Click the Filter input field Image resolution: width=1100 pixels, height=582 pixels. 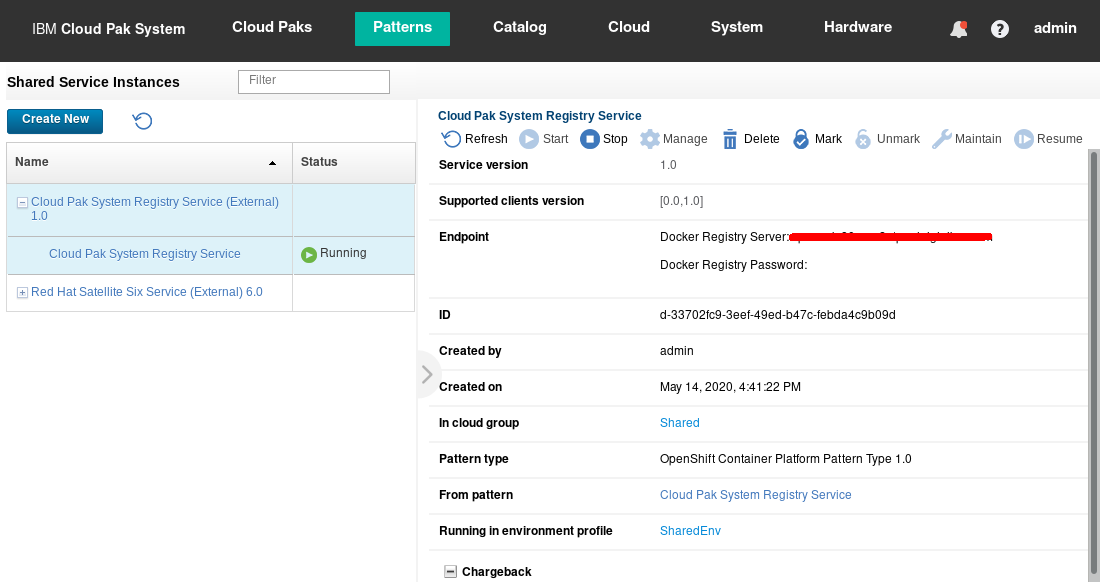click(x=314, y=81)
